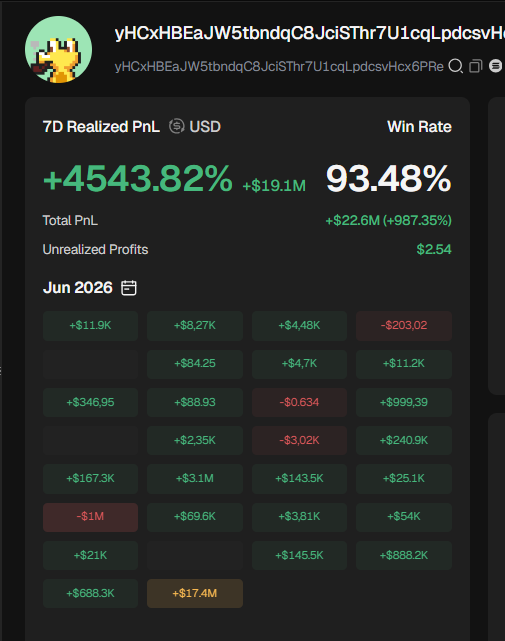Image resolution: width=505 pixels, height=641 pixels.
Task: Click the $2.54 unrealized profits value
Action: click(x=434, y=249)
